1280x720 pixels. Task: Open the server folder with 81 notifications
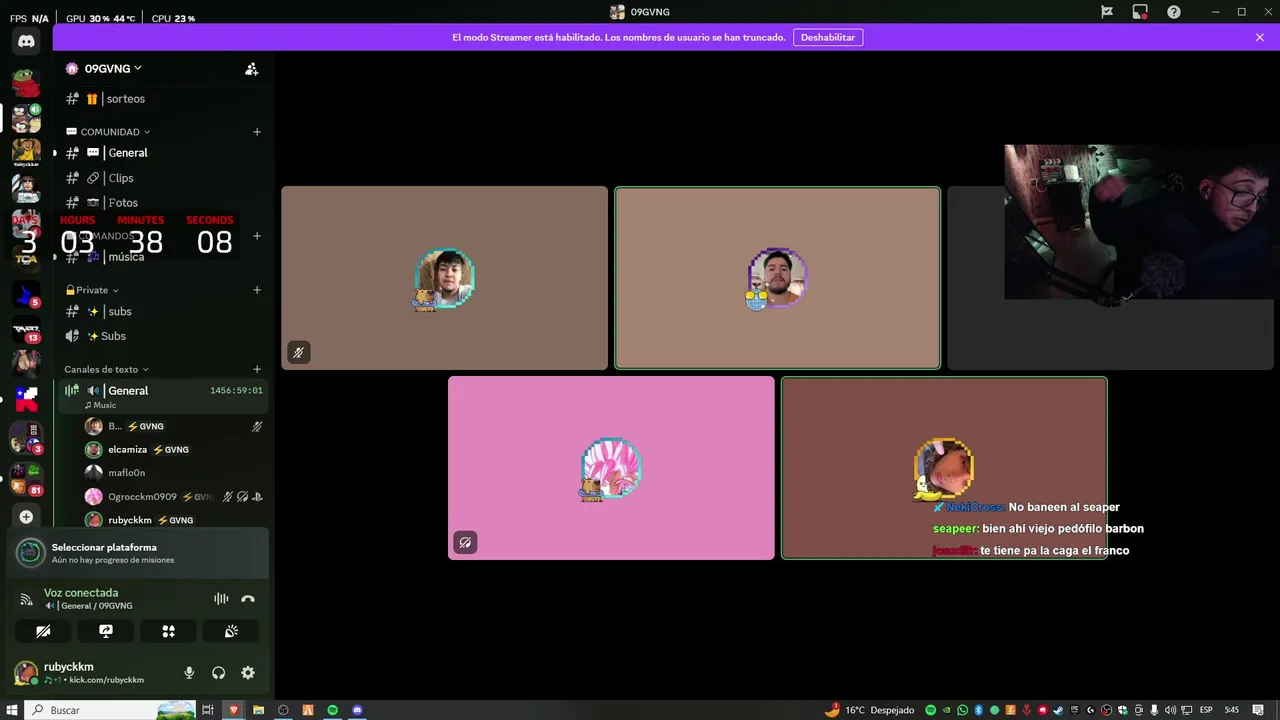(26, 478)
